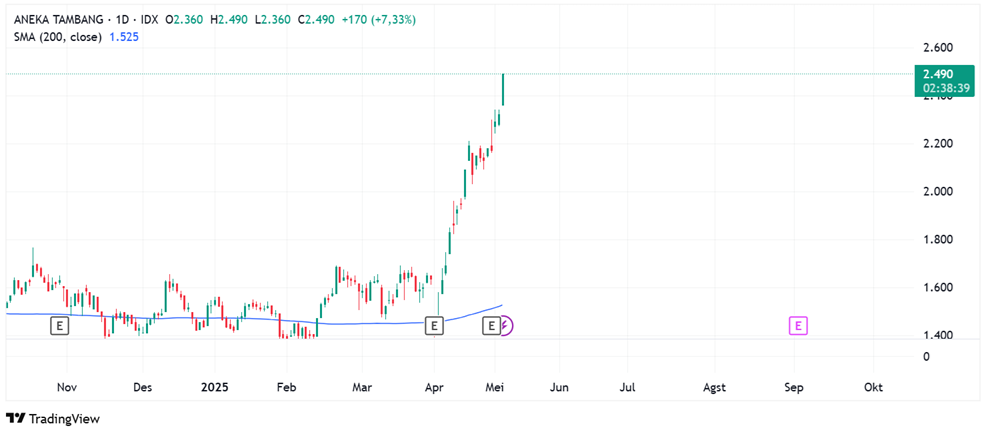Viewport: 985px width, 429px height.
Task: Click the Agst label on the time axis
Action: click(x=714, y=388)
